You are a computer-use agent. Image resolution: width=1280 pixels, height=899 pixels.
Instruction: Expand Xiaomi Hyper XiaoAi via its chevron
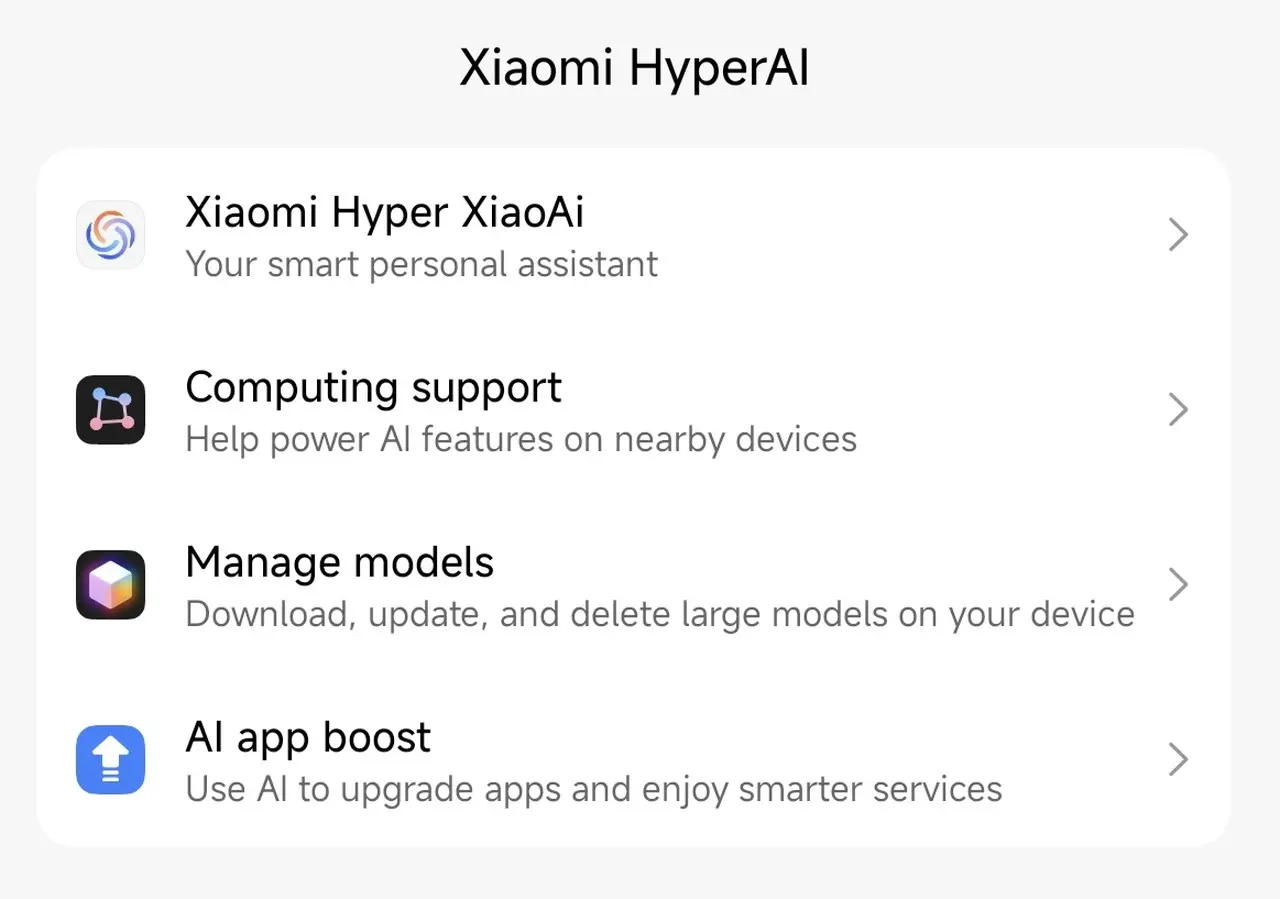1178,236
